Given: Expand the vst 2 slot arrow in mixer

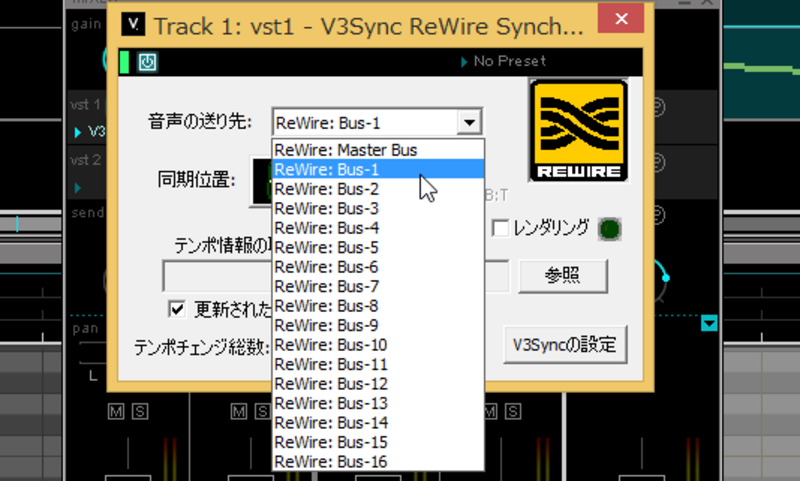Looking at the screenshot, I should coord(78,188).
